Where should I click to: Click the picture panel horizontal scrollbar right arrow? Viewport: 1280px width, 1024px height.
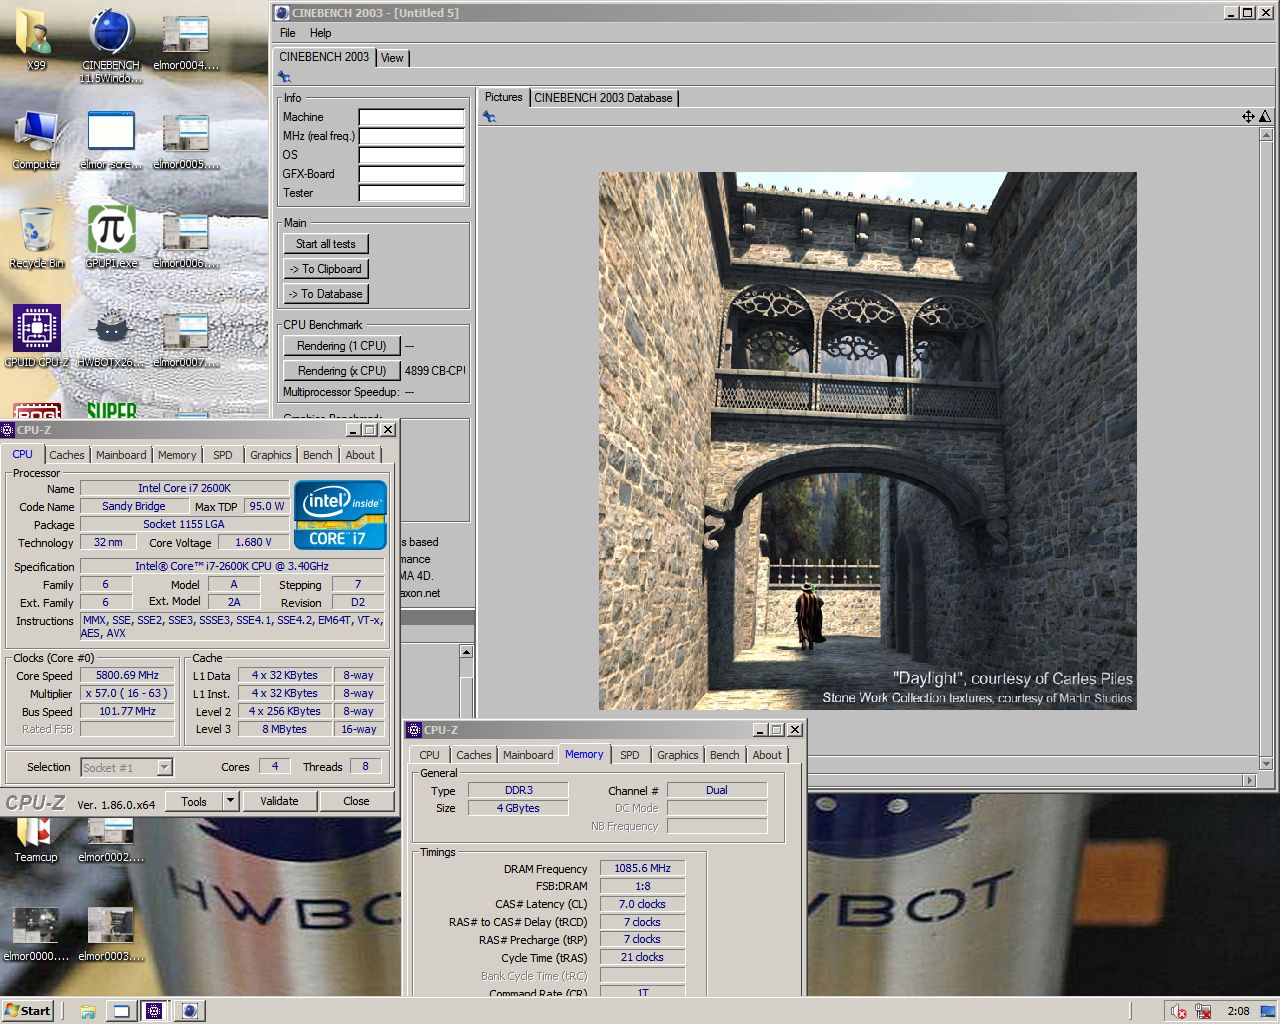(x=1249, y=780)
